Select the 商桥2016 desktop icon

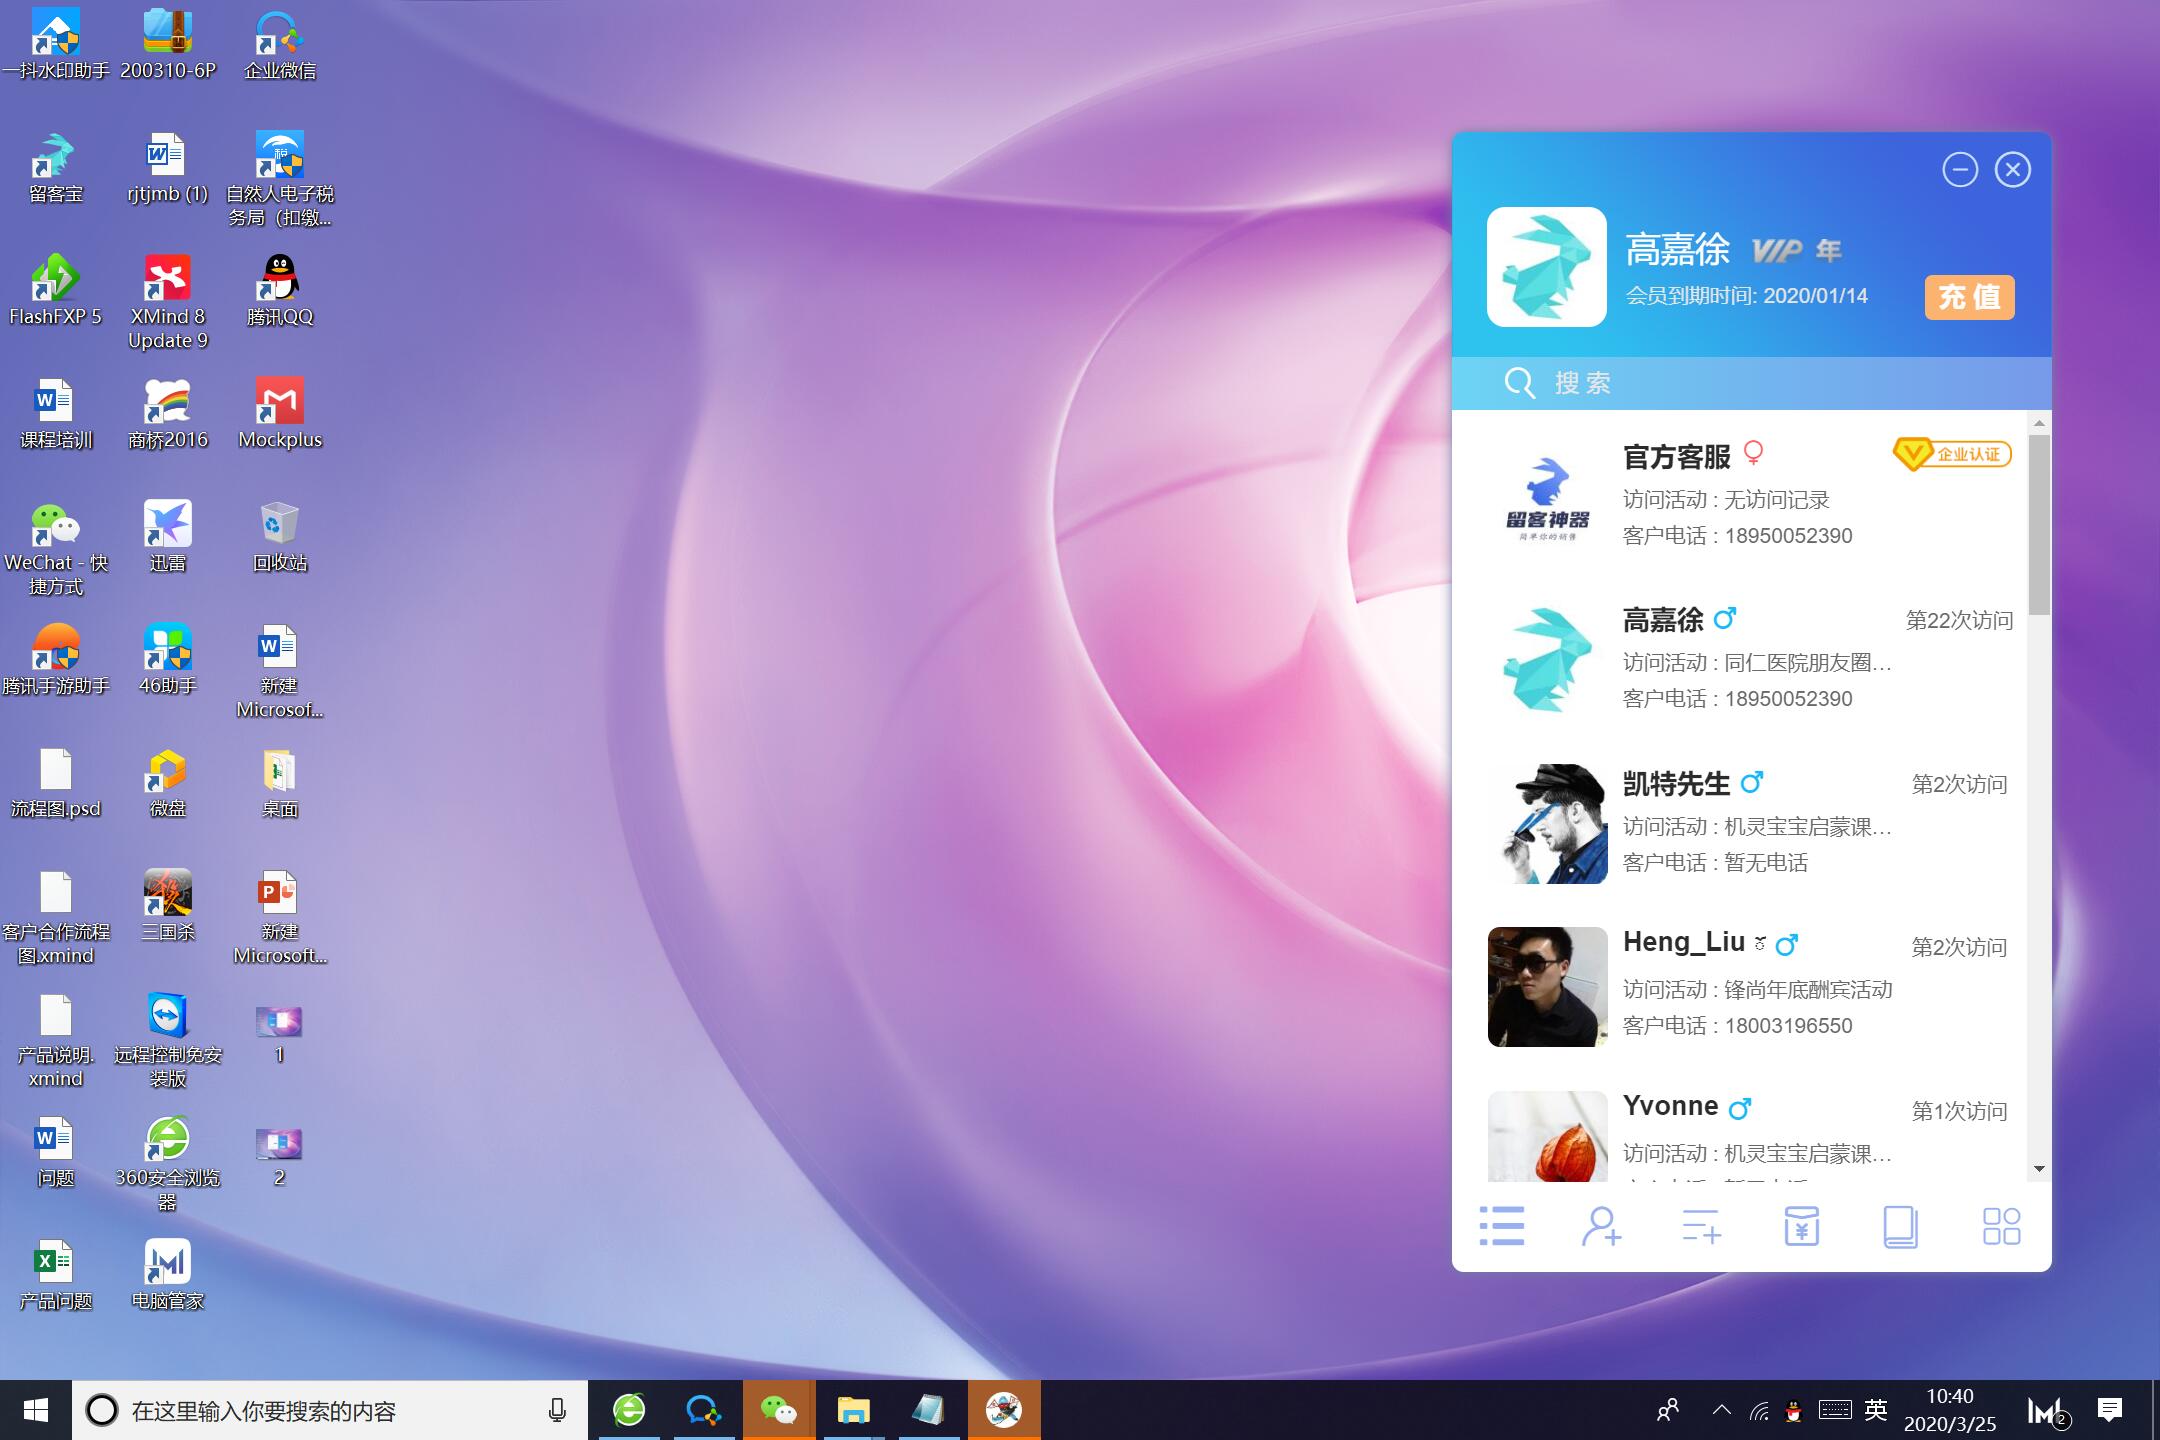(168, 414)
